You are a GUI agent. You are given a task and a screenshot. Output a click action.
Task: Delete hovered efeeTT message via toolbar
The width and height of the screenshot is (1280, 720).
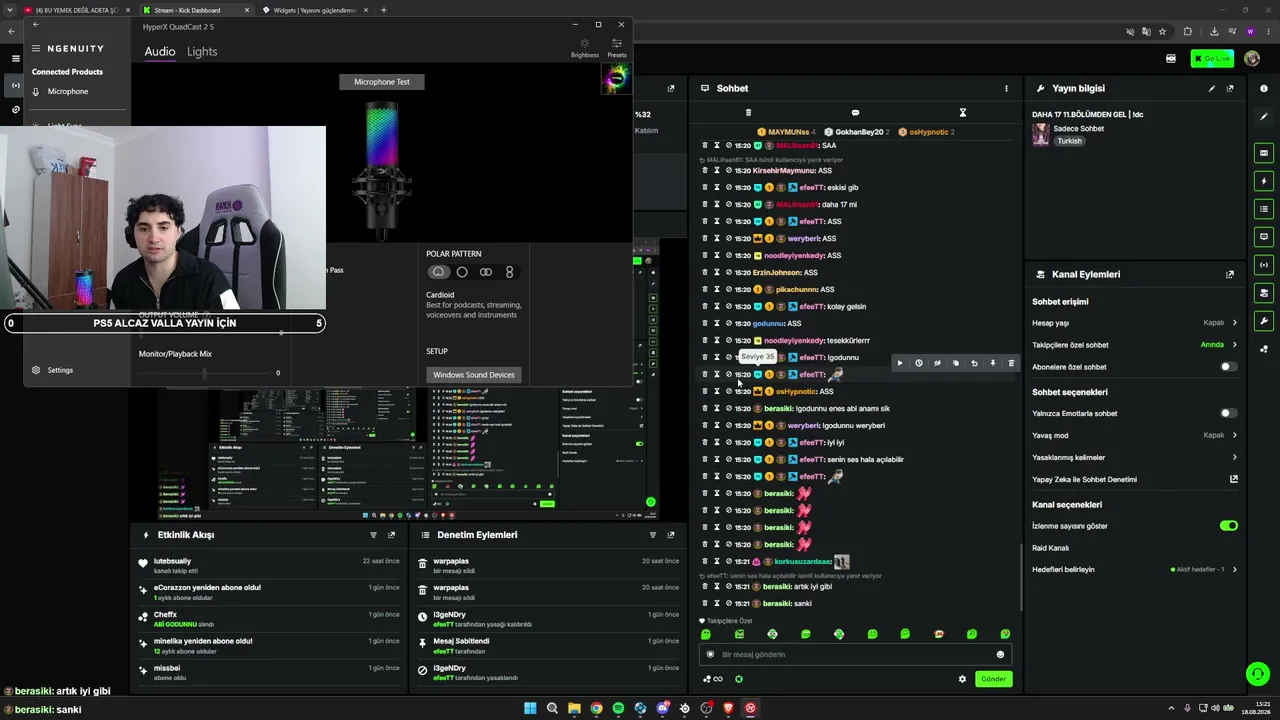pyautogui.click(x=1011, y=363)
